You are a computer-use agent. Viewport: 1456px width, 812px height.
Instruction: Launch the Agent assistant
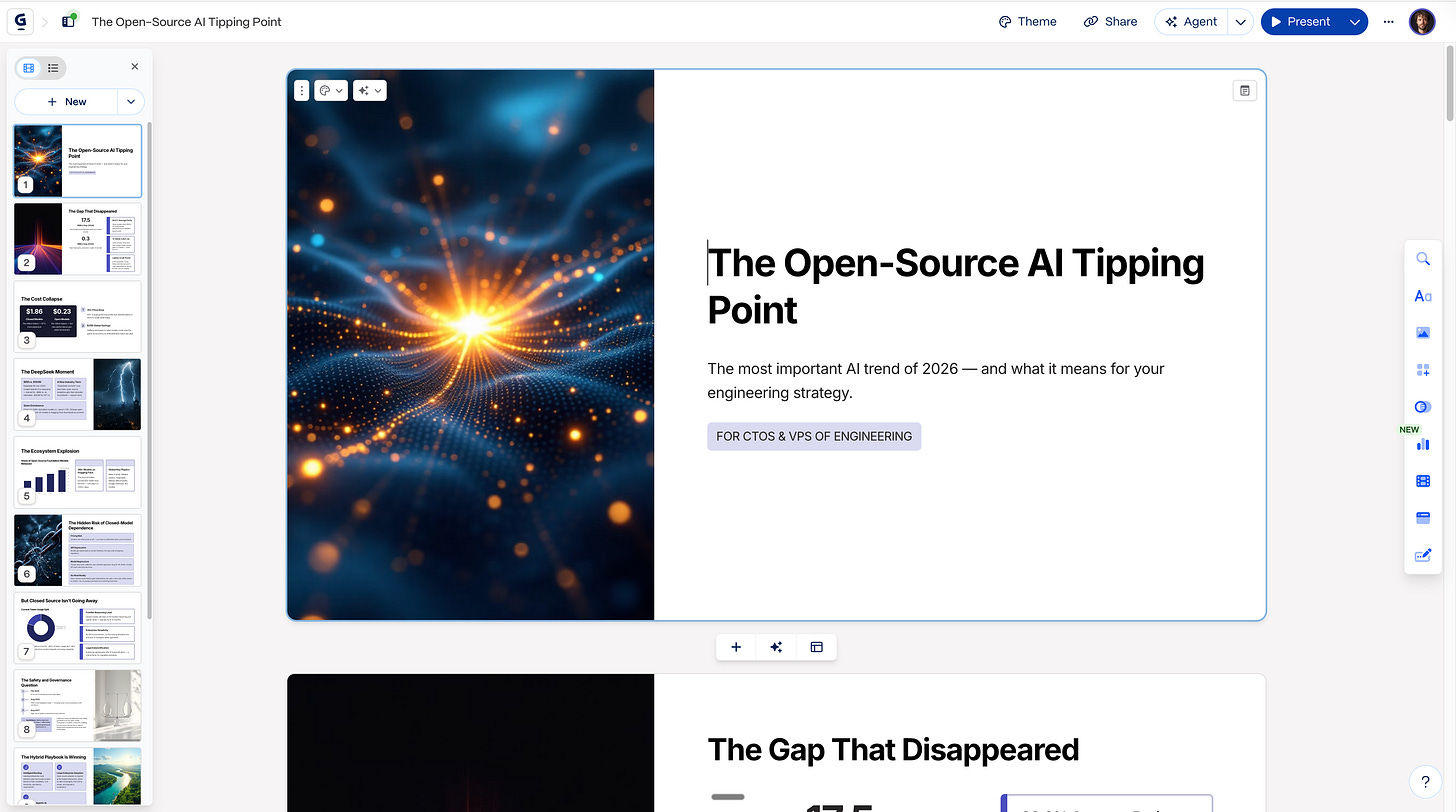click(1190, 21)
